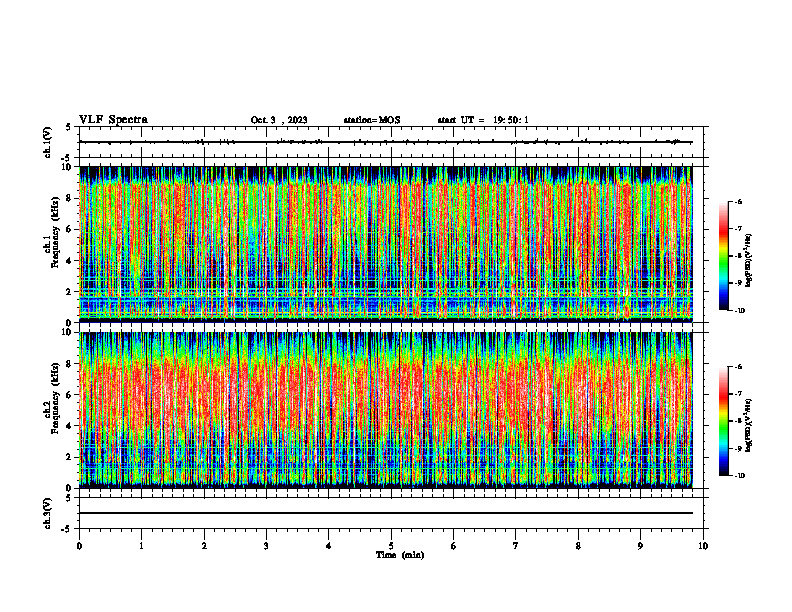Image resolution: width=792 pixels, height=612 pixels.
Task: Click the "-5" tick on ch.3(V) axis
Action: click(66, 529)
